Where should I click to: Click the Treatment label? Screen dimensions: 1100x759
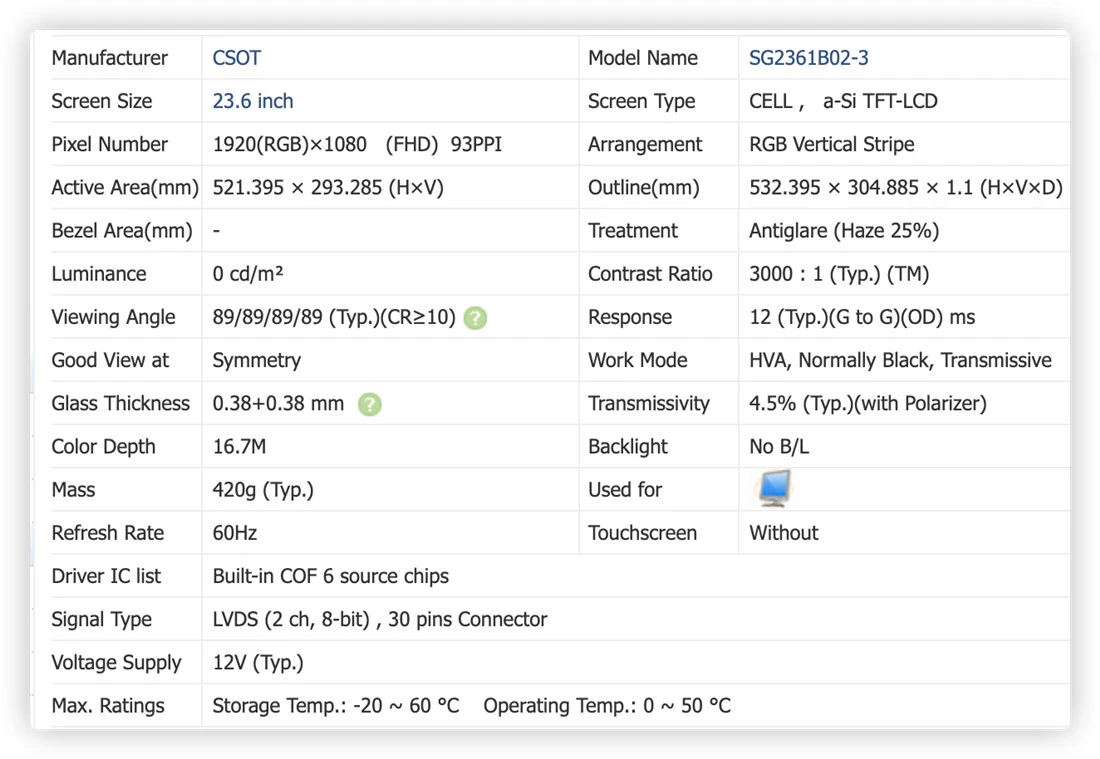point(633,231)
